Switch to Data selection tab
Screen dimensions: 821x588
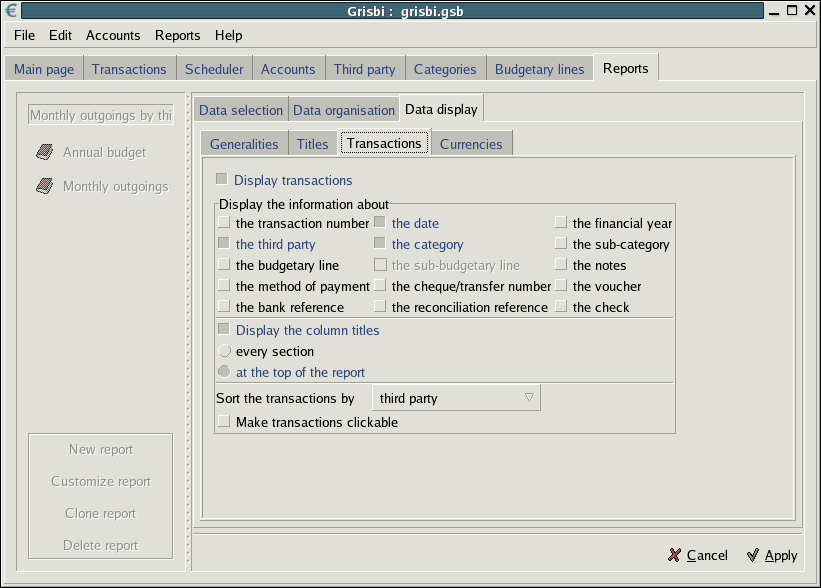tap(241, 110)
